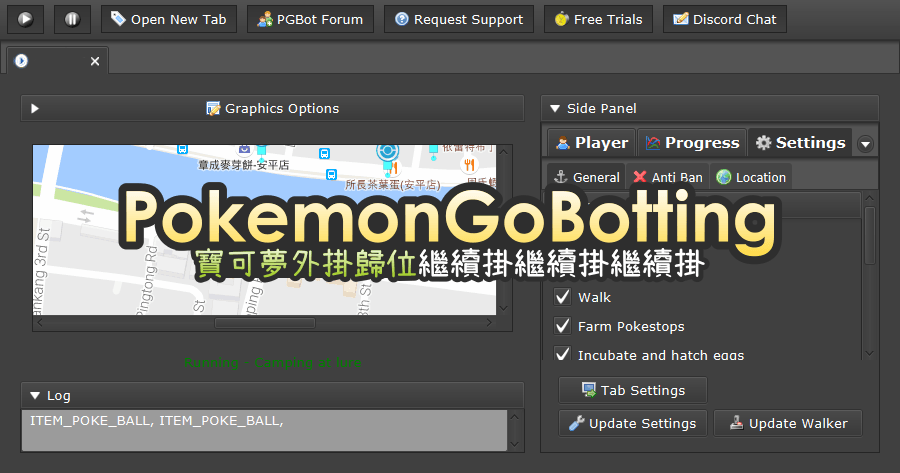The image size is (900, 473).
Task: Open the Location sub-tab
Action: 751,177
